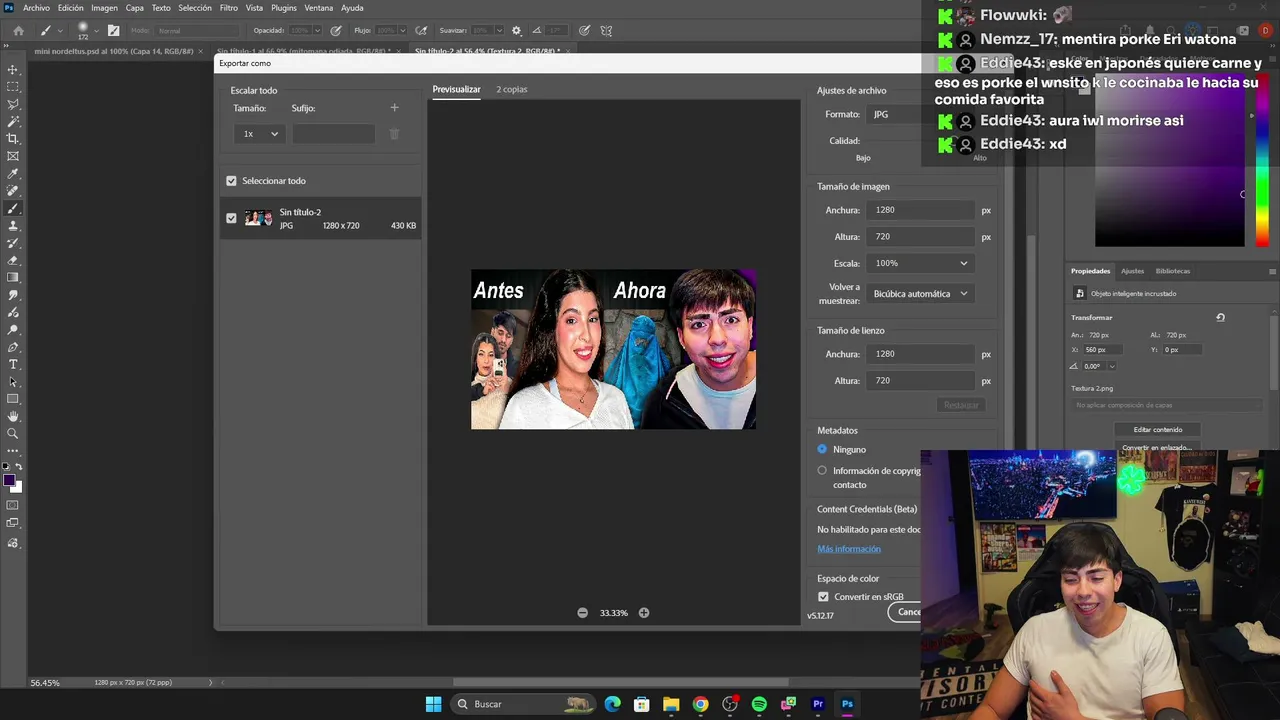This screenshot has height=720, width=1280.
Task: Open the Archivo menu
Action: 36,8
